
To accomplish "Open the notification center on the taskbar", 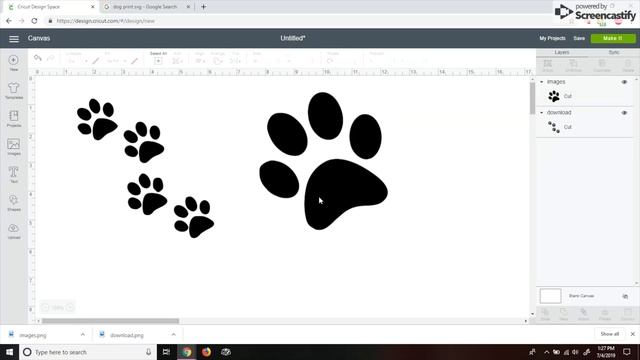I will coord(627,352).
